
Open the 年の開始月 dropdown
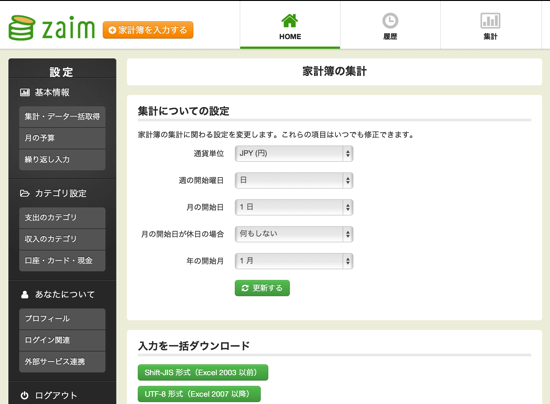[294, 261]
